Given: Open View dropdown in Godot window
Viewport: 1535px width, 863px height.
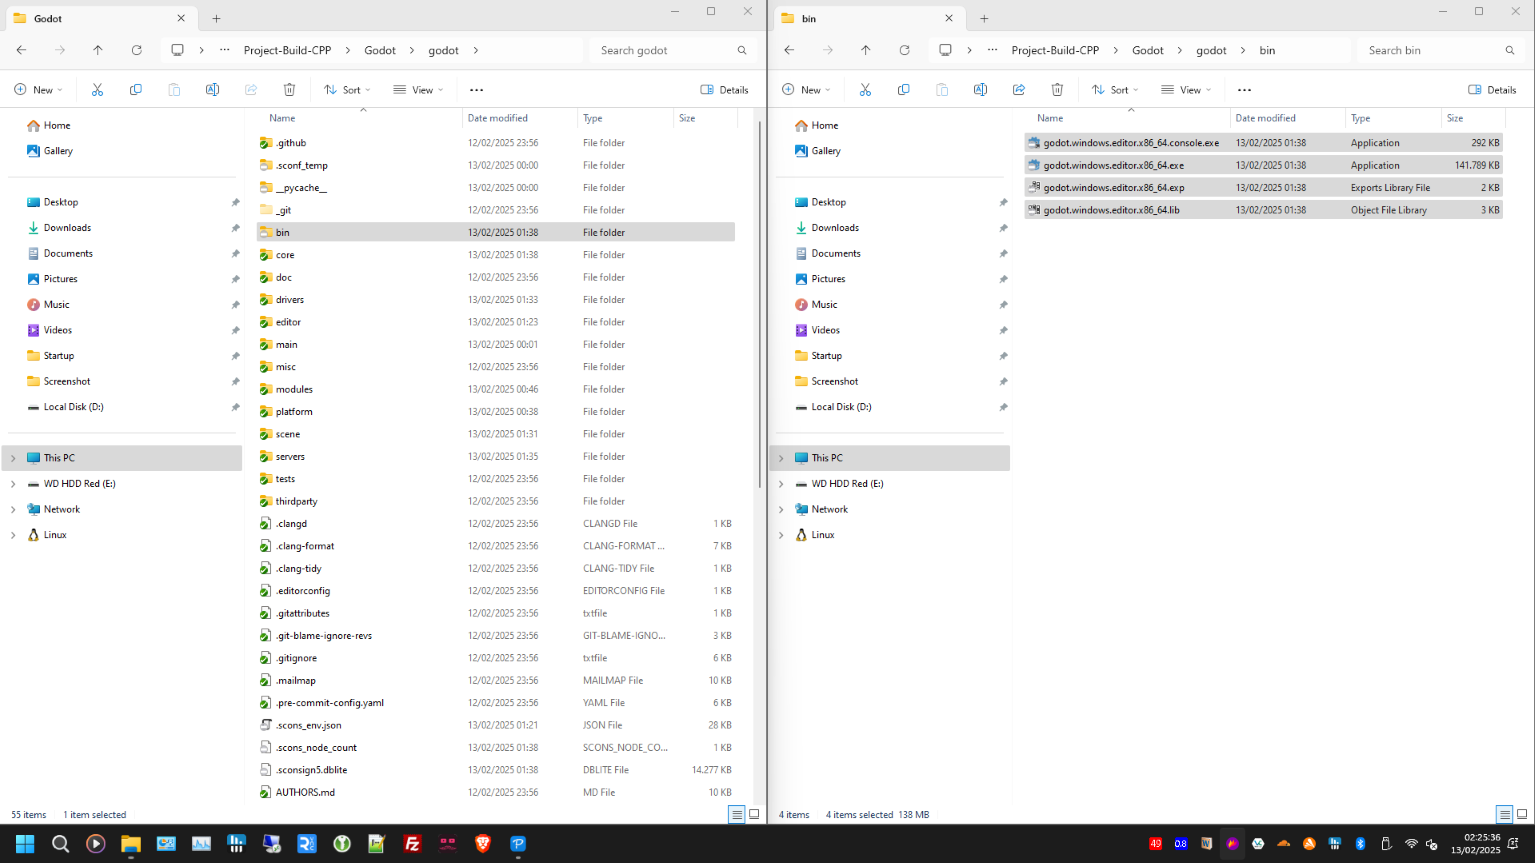Looking at the screenshot, I should tap(418, 90).
